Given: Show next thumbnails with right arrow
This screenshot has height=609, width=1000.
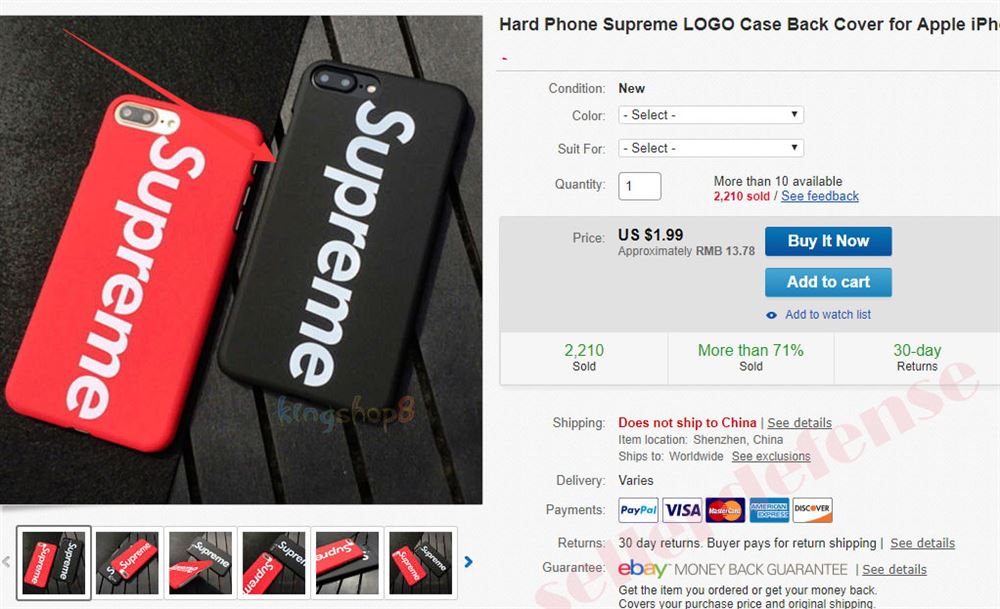Looking at the screenshot, I should [x=469, y=562].
